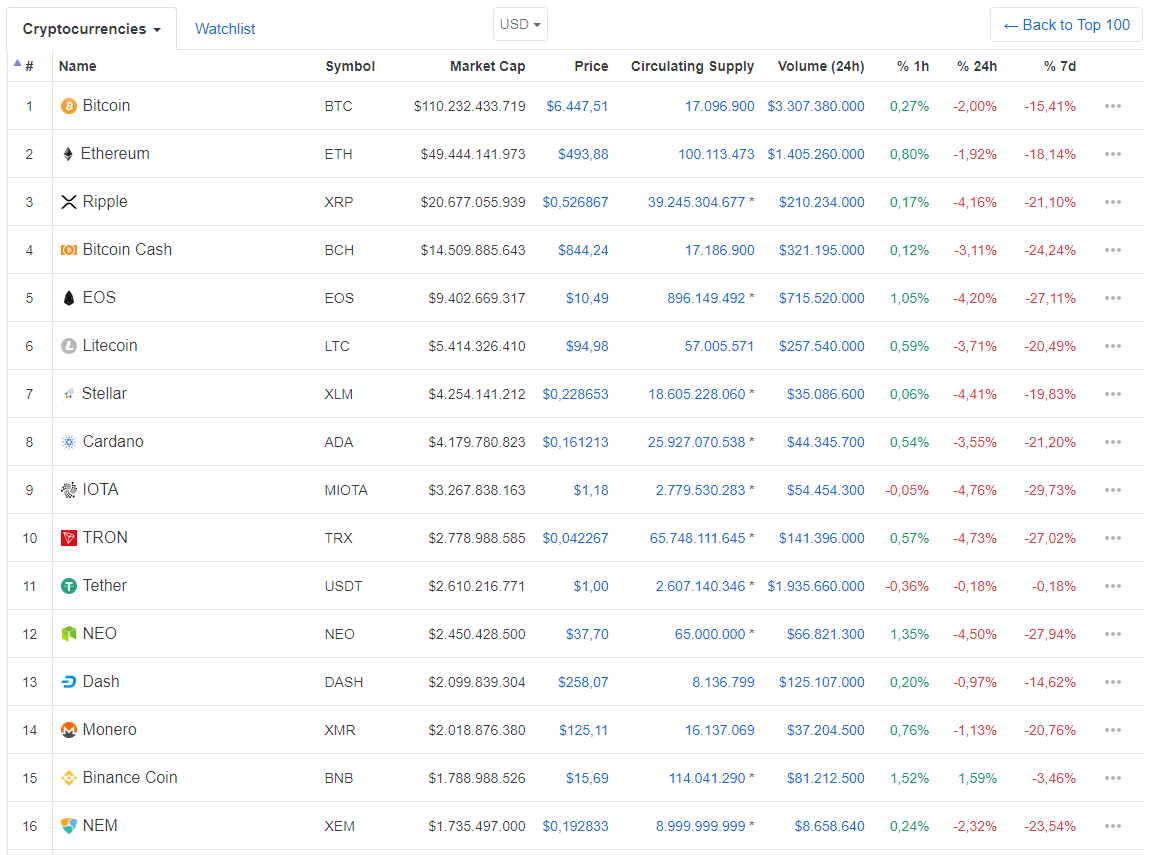Open the EOS coin name link
This screenshot has height=855, width=1166.
coord(99,298)
